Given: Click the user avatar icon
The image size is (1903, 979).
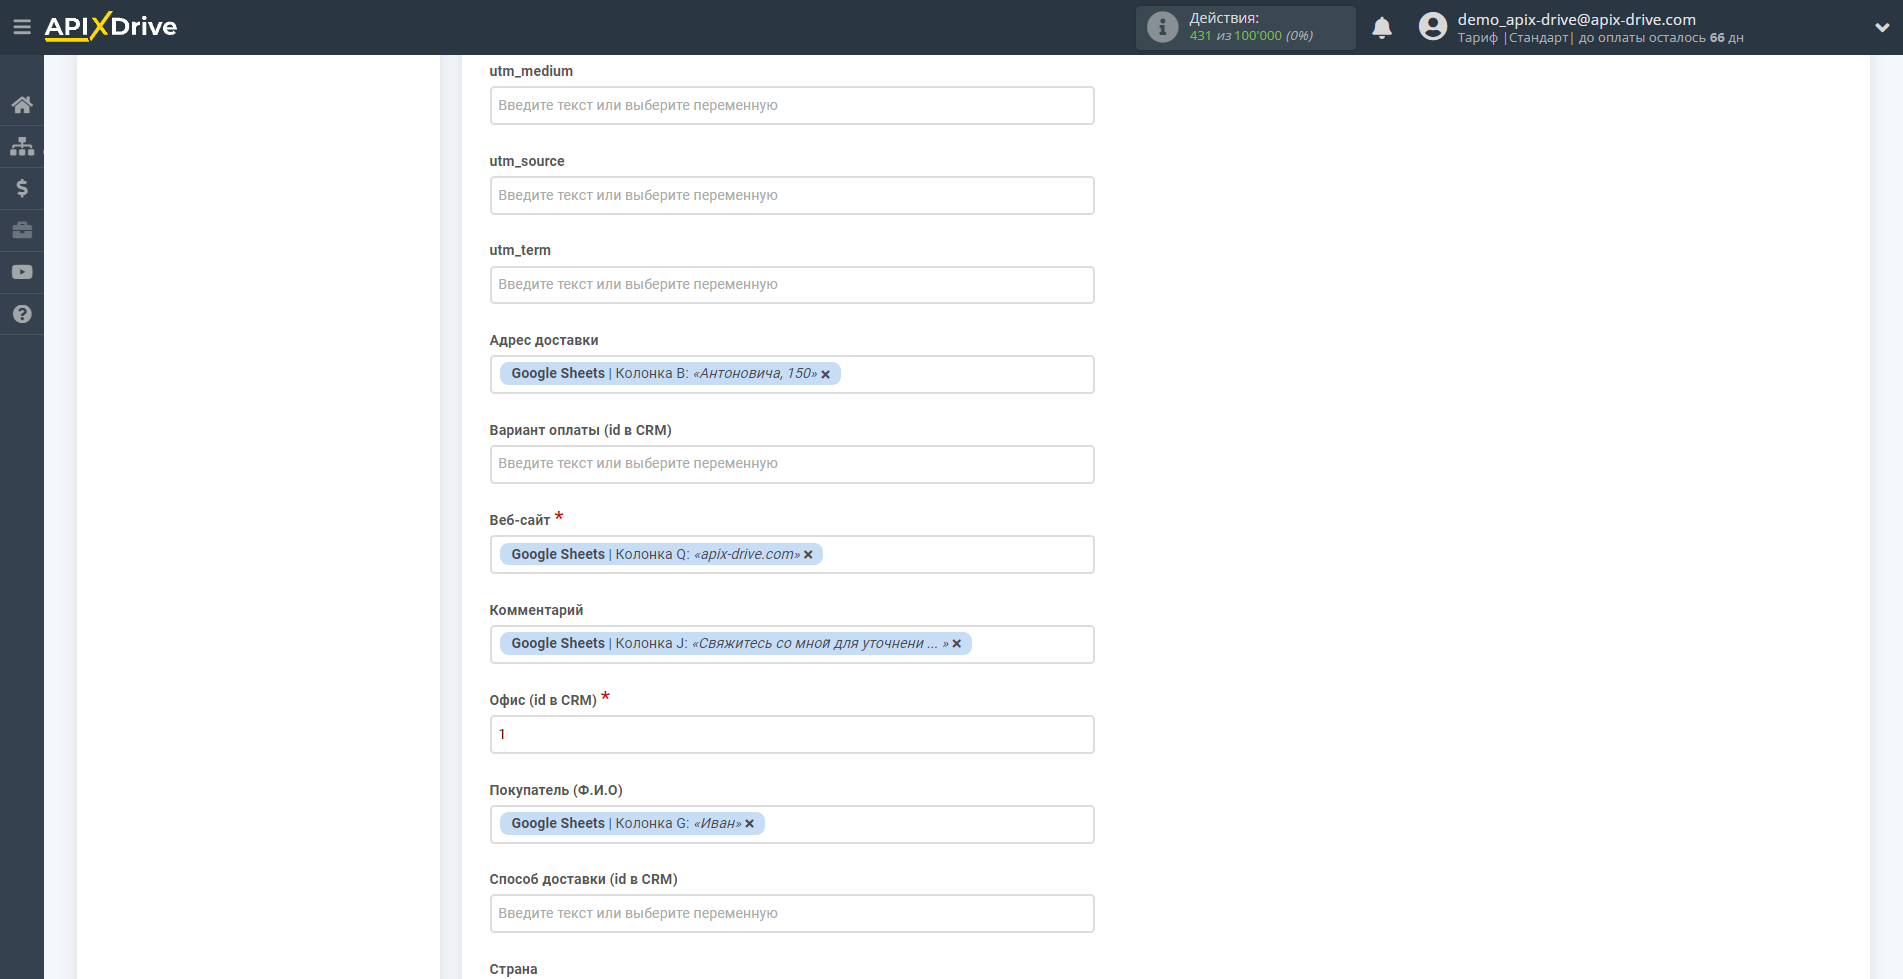Looking at the screenshot, I should point(1433,27).
